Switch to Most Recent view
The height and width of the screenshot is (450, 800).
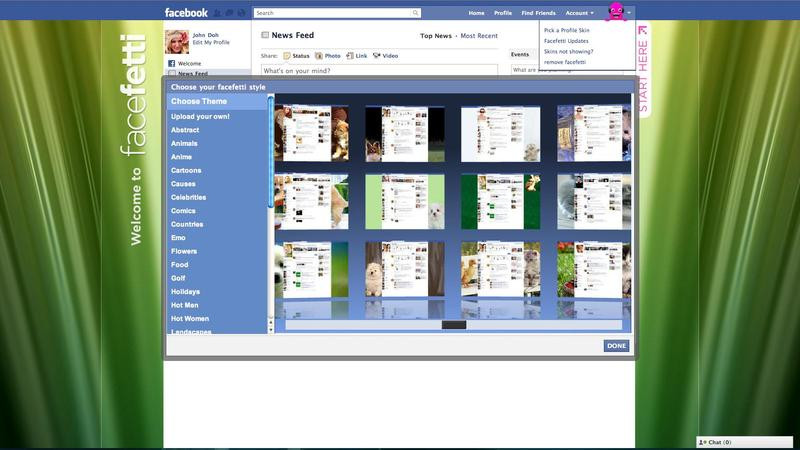pos(479,36)
